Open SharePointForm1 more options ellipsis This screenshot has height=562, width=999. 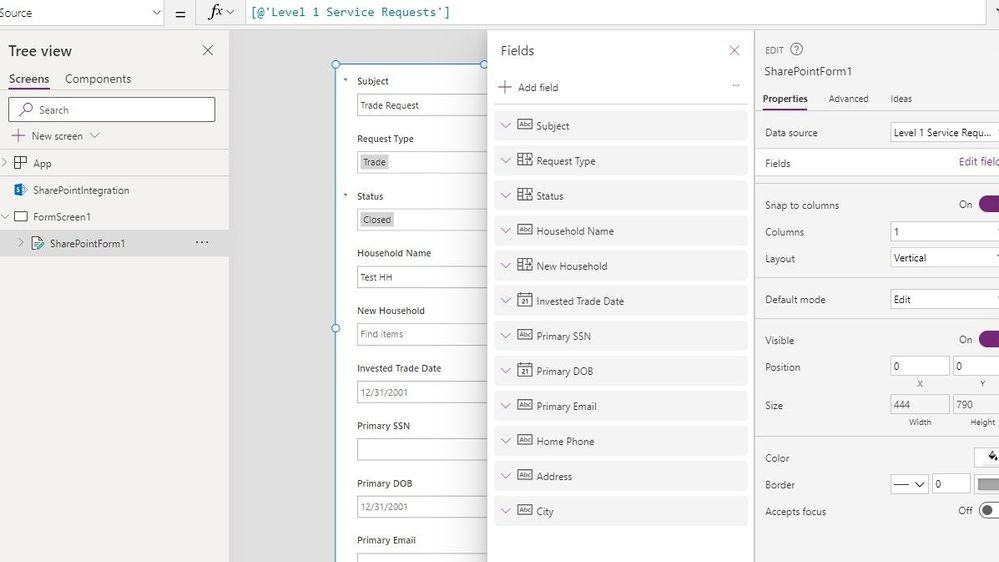202,243
